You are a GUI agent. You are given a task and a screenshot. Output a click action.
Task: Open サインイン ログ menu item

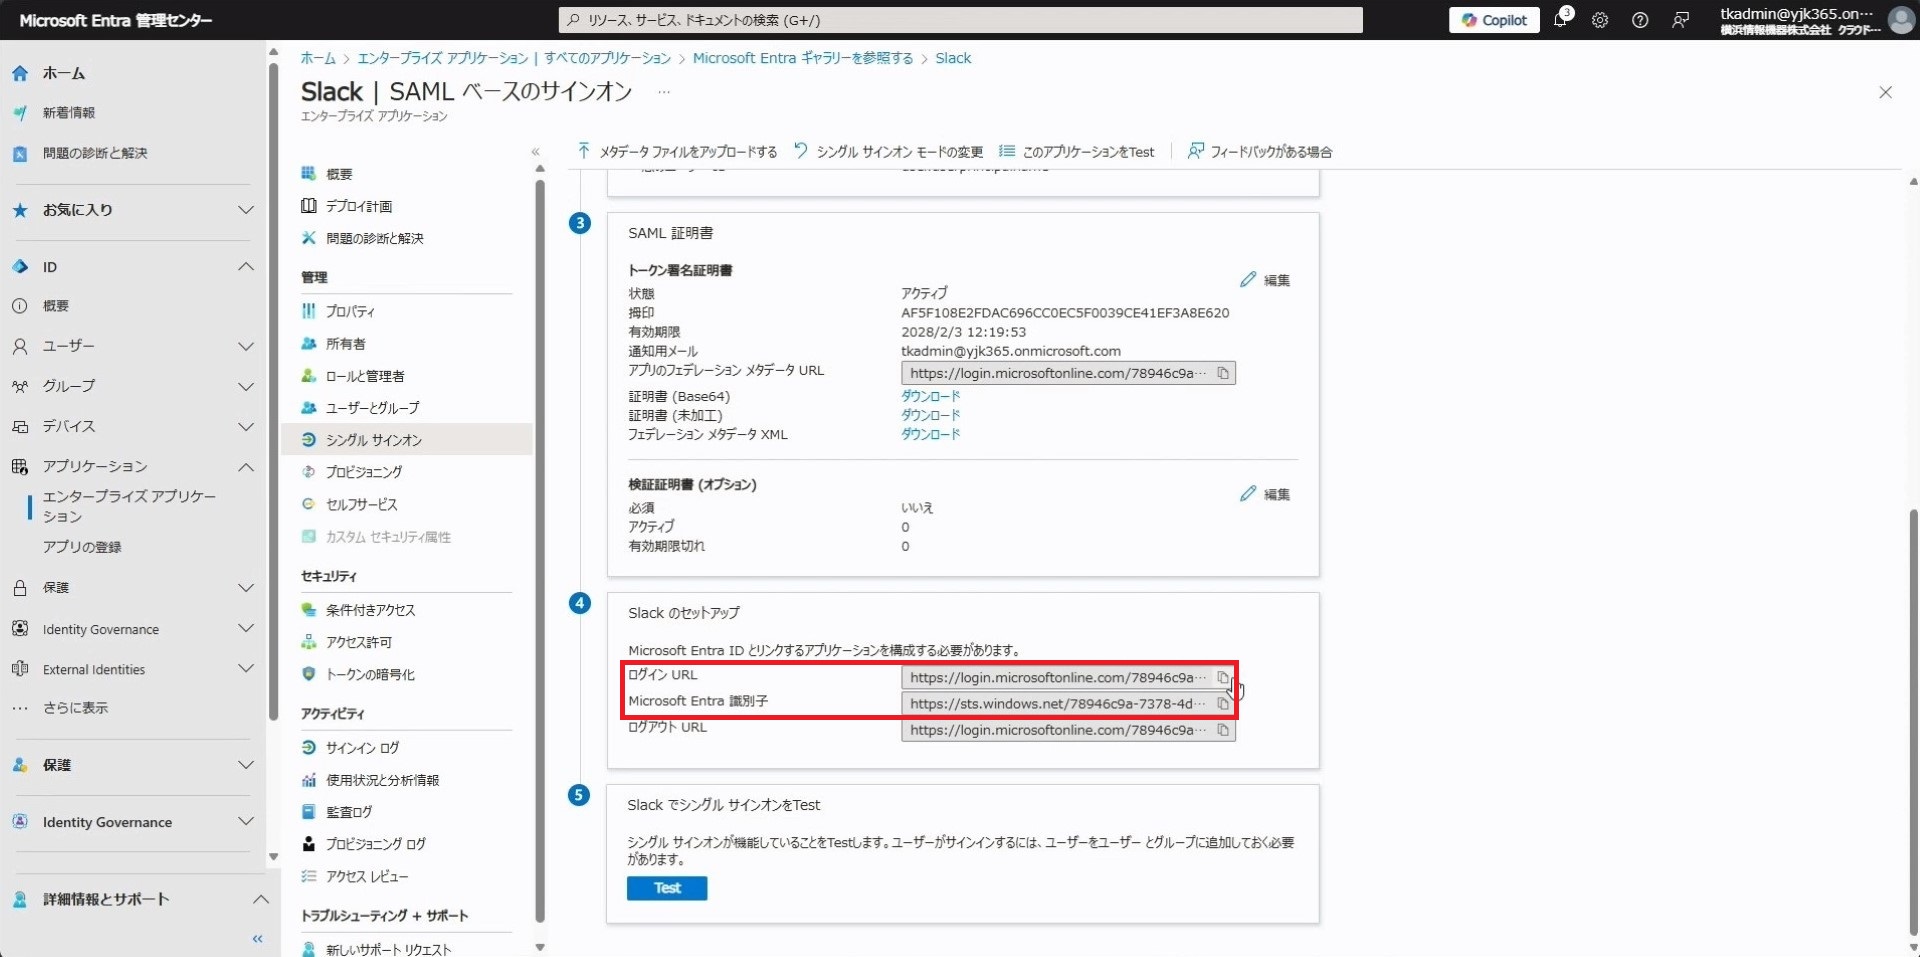(362, 748)
